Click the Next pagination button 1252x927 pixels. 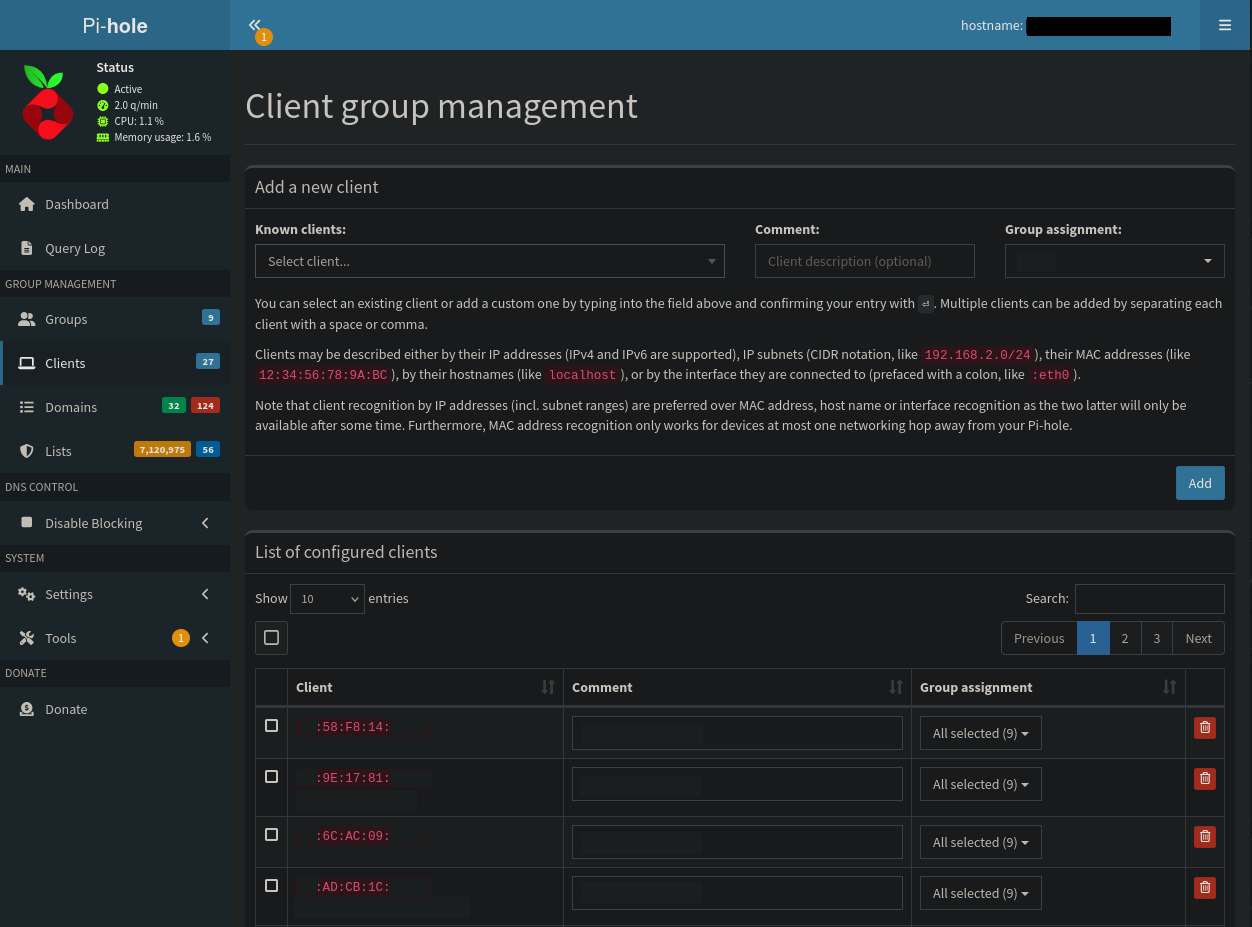1198,638
